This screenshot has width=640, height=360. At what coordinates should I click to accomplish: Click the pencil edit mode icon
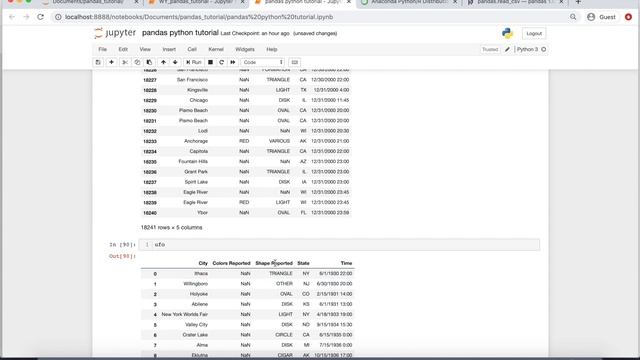click(x=507, y=49)
